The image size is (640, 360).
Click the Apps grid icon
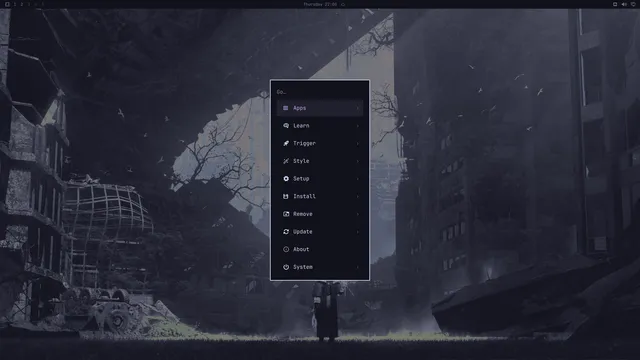tap(286, 108)
